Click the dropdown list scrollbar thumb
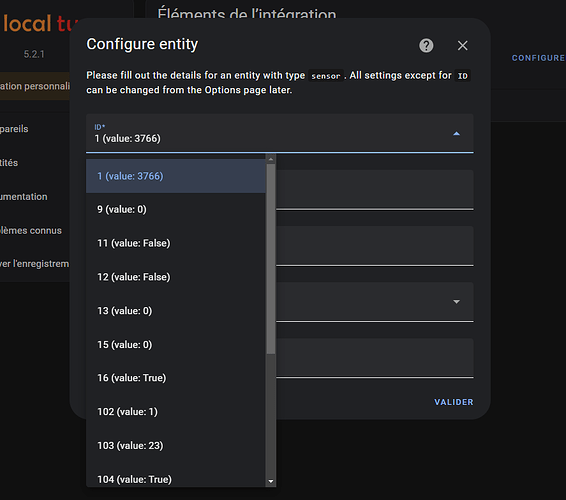566x500 pixels. pos(271,259)
